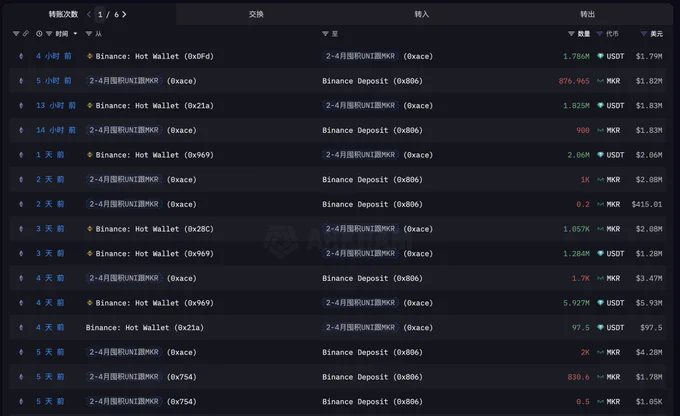Click the Ethereum icon on the 5 小时 前 row

tap(21, 81)
